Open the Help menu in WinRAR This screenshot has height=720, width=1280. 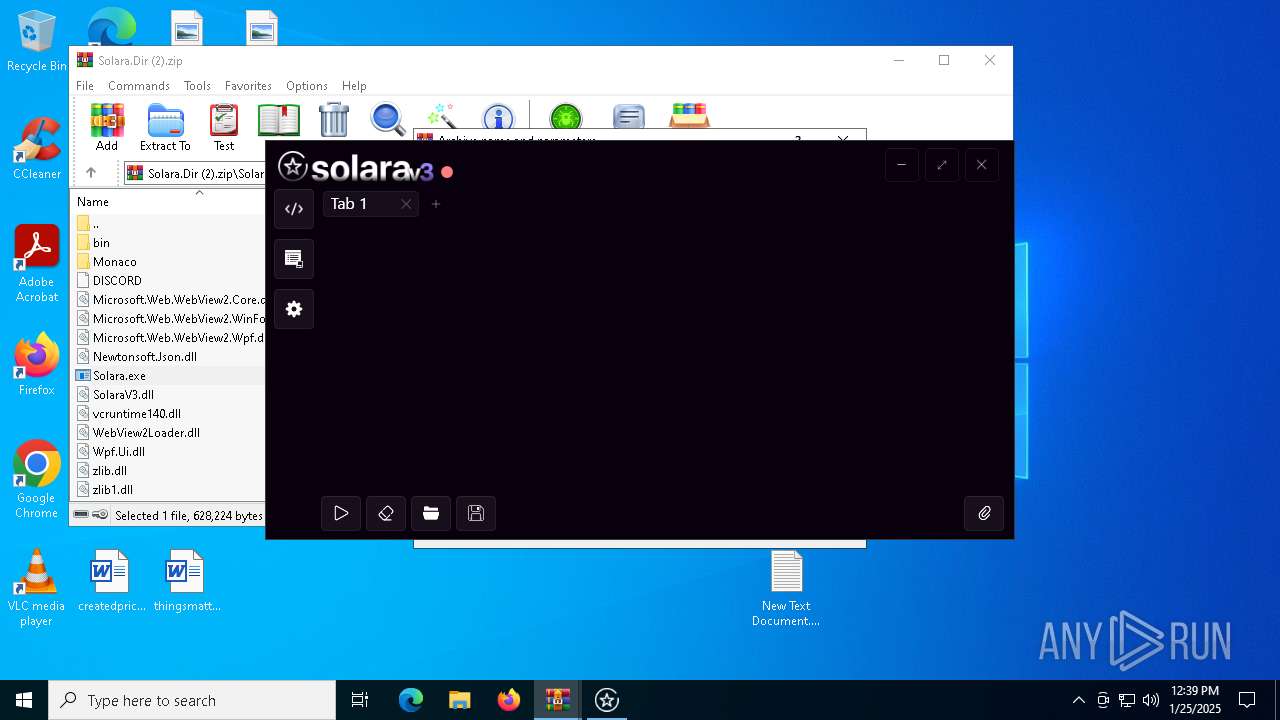click(354, 86)
